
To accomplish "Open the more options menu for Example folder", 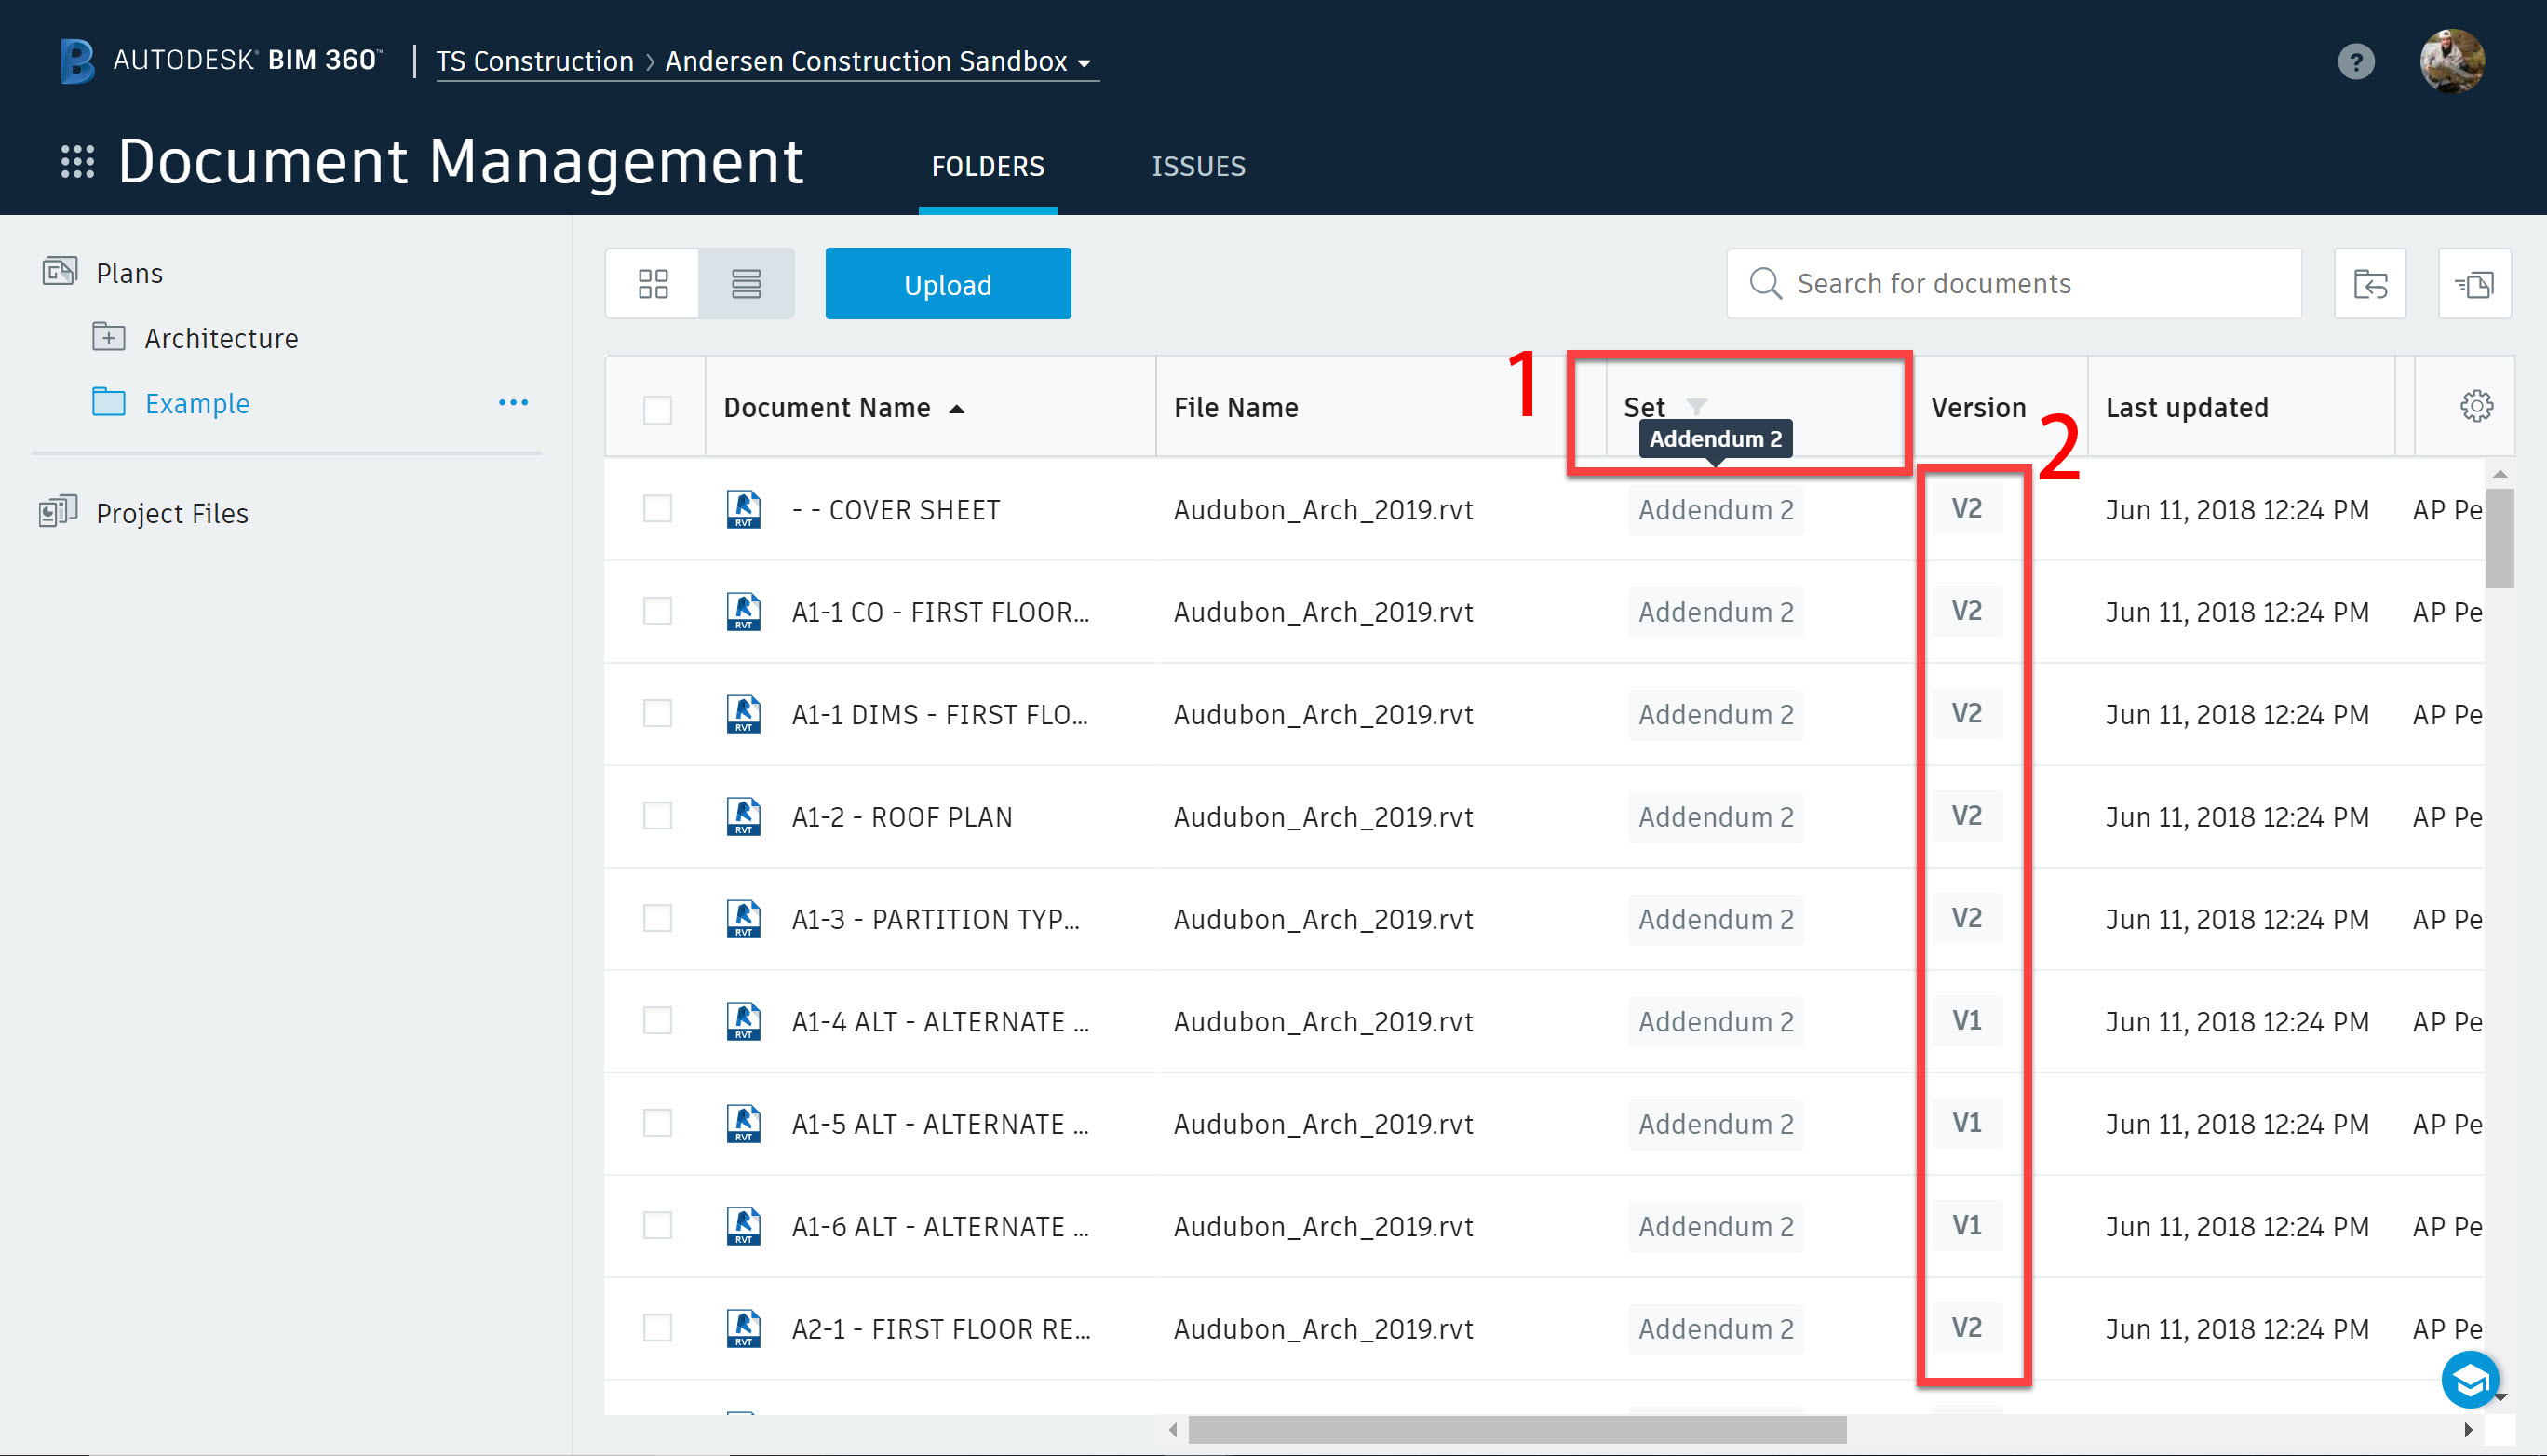I will click(512, 402).
